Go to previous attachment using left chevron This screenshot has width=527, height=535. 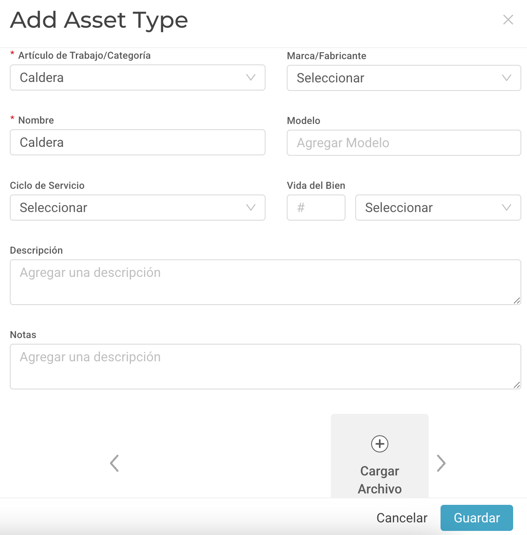click(115, 463)
